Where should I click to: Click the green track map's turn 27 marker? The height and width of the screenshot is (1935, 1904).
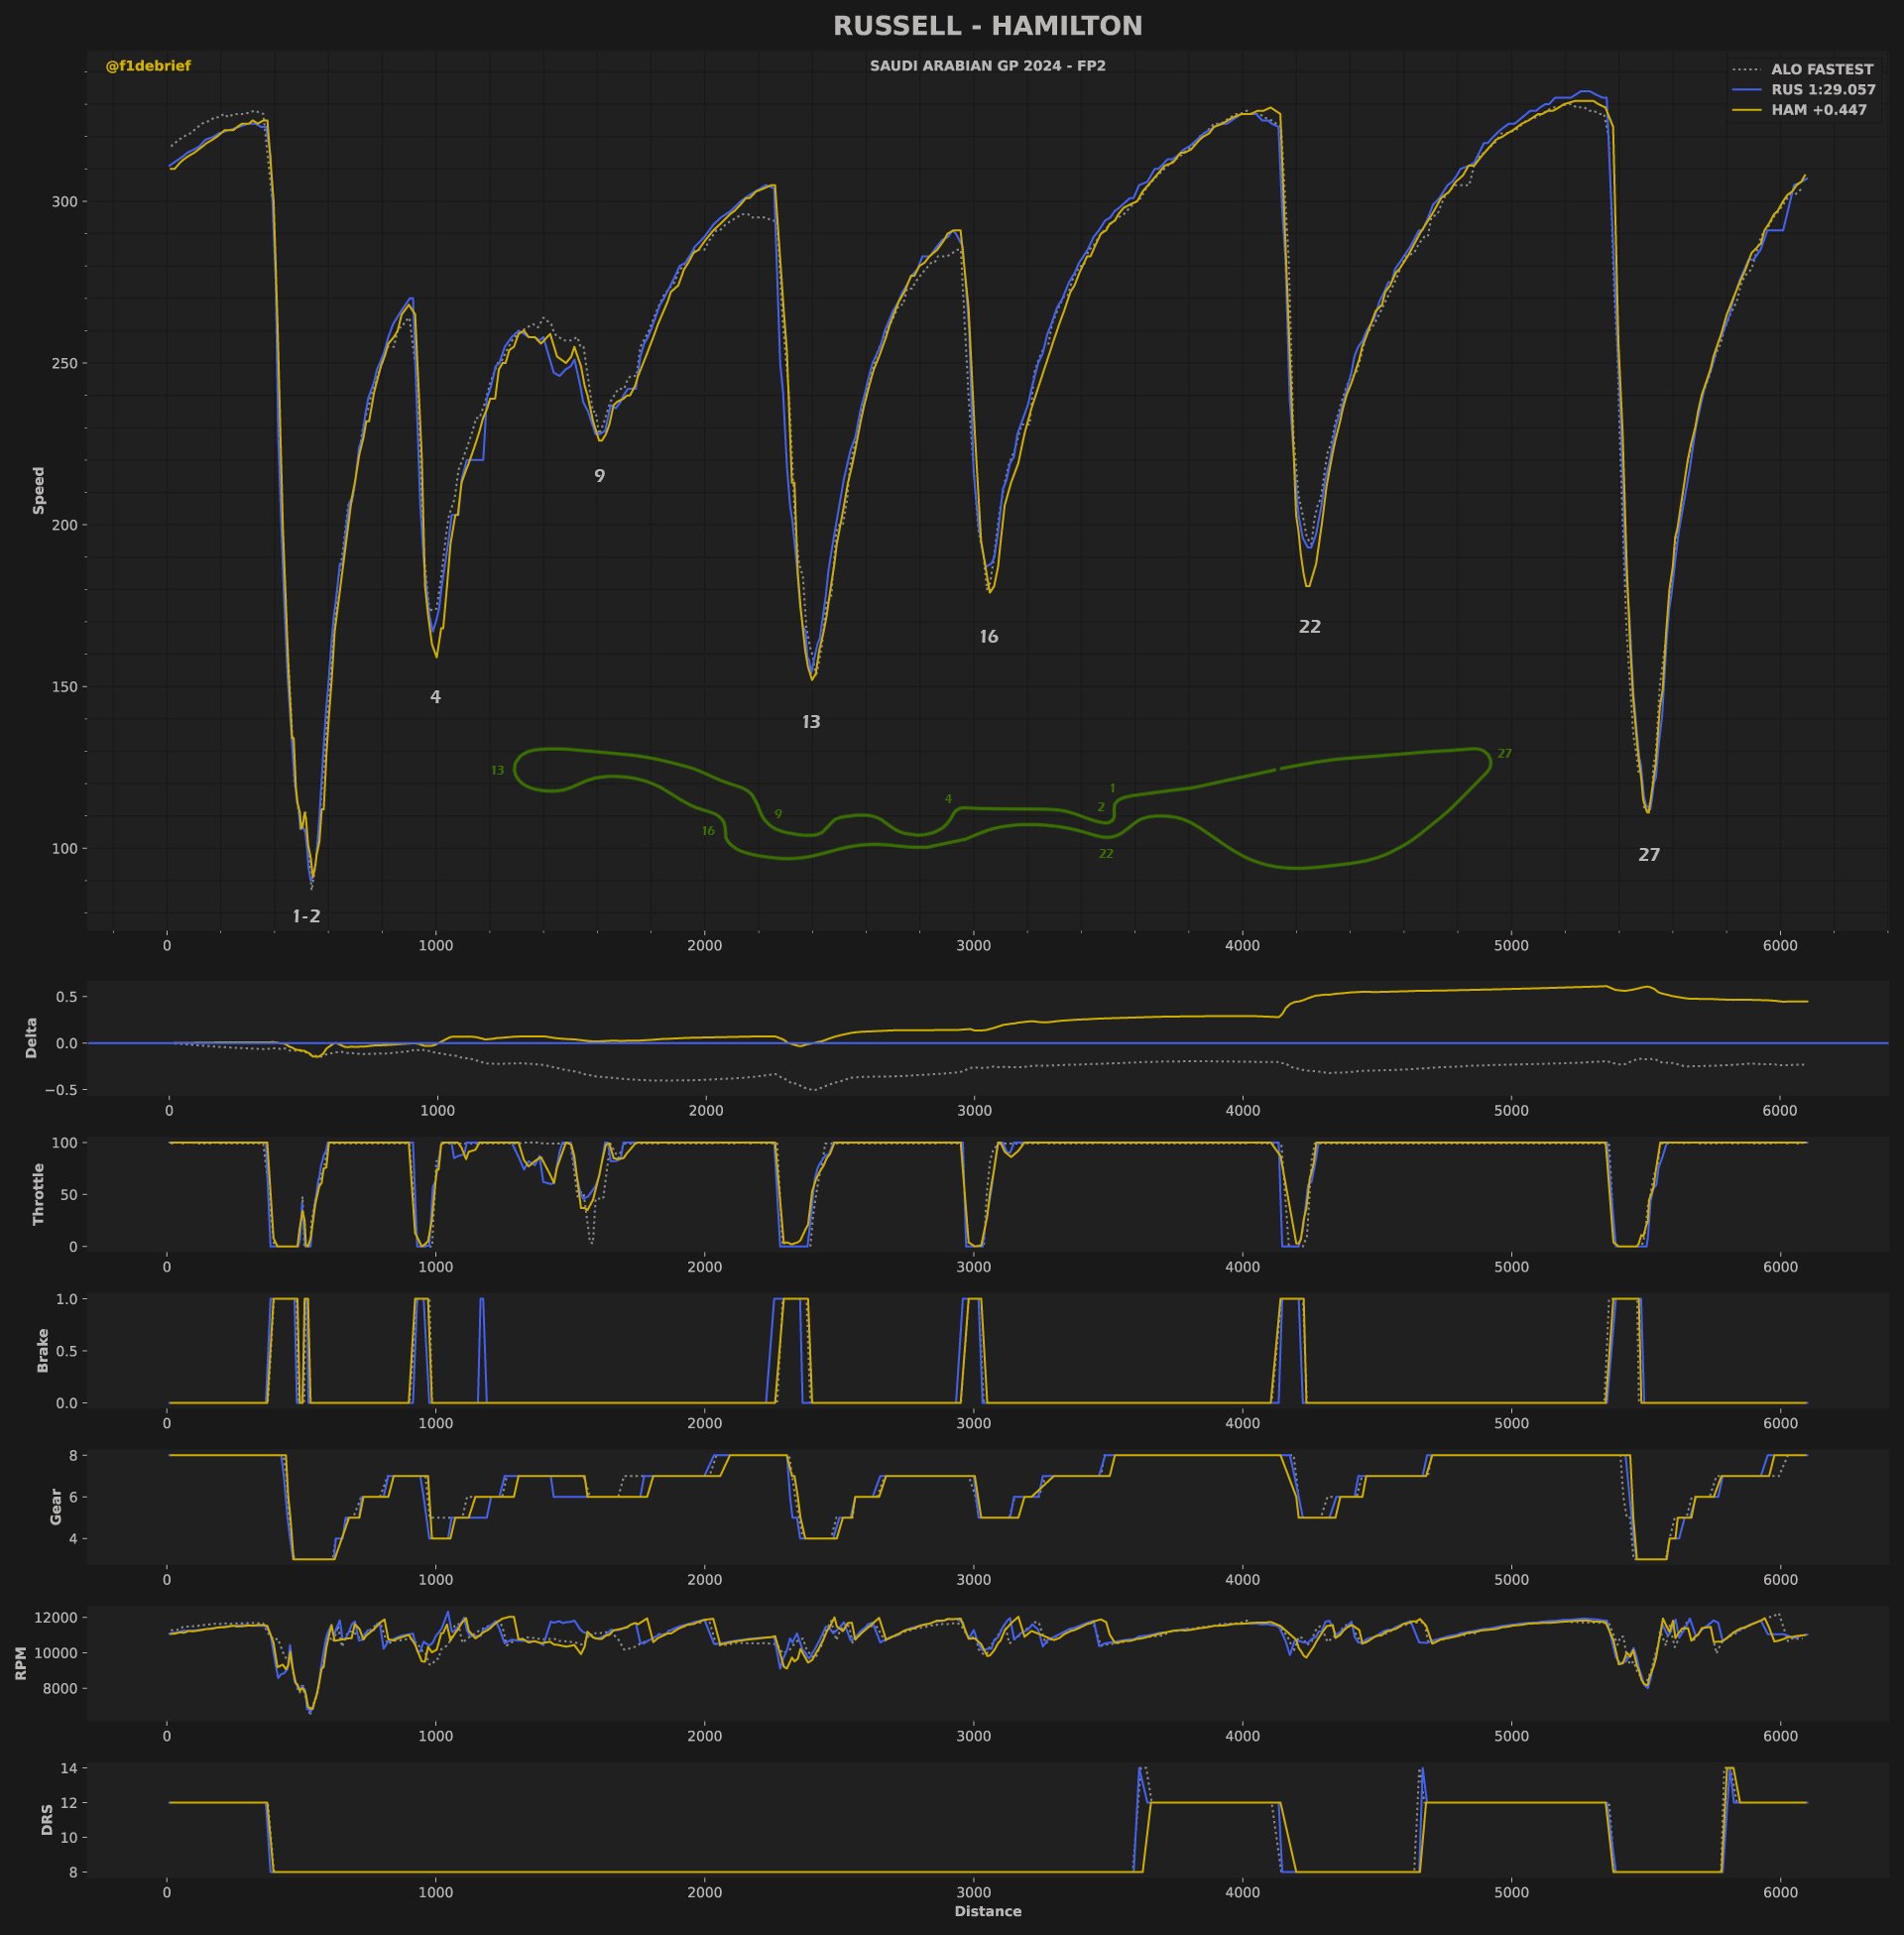point(1504,754)
